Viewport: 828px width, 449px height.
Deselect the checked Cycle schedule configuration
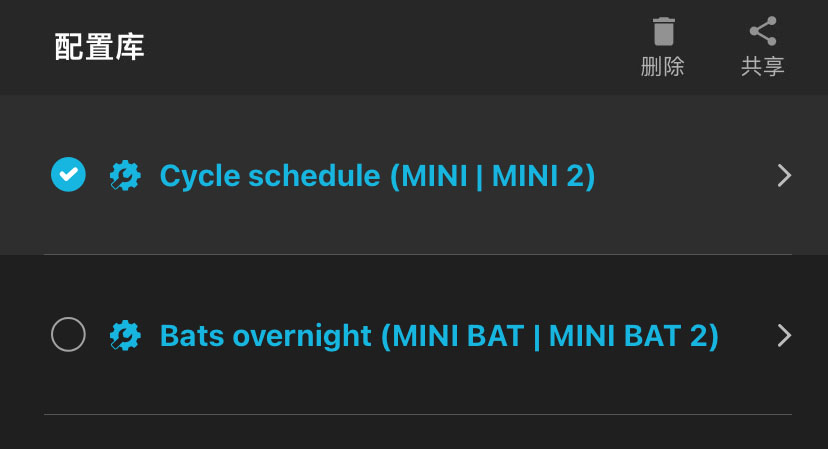(x=68, y=175)
